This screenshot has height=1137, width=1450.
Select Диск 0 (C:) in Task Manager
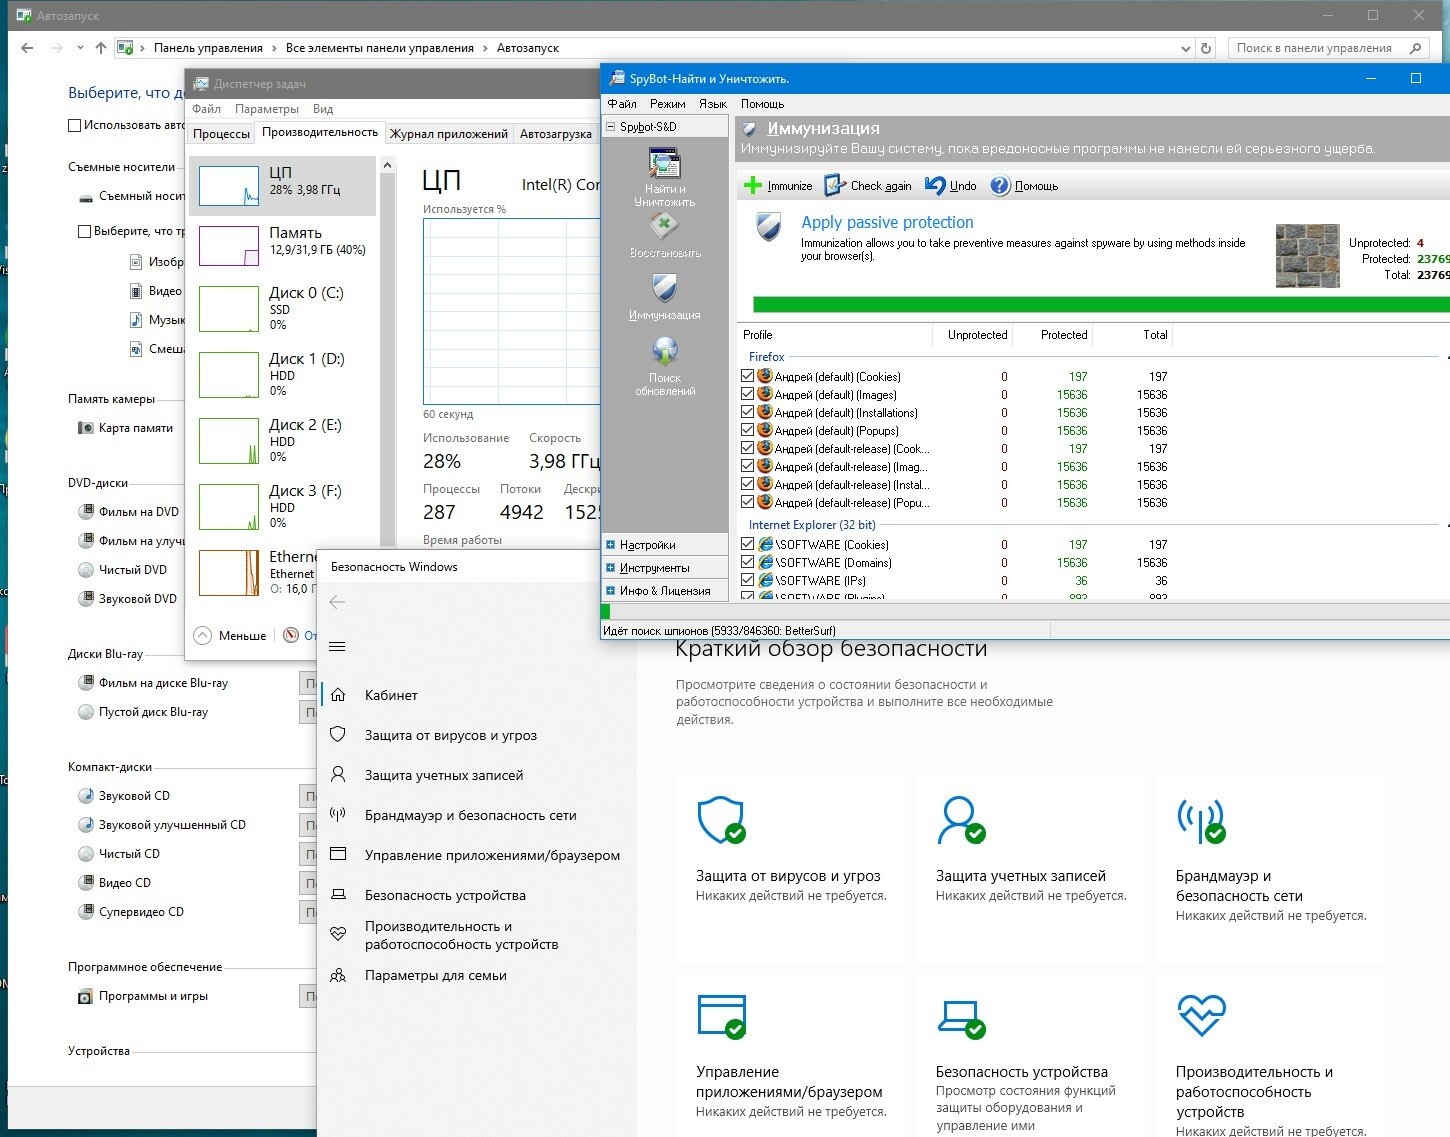[x=283, y=308]
